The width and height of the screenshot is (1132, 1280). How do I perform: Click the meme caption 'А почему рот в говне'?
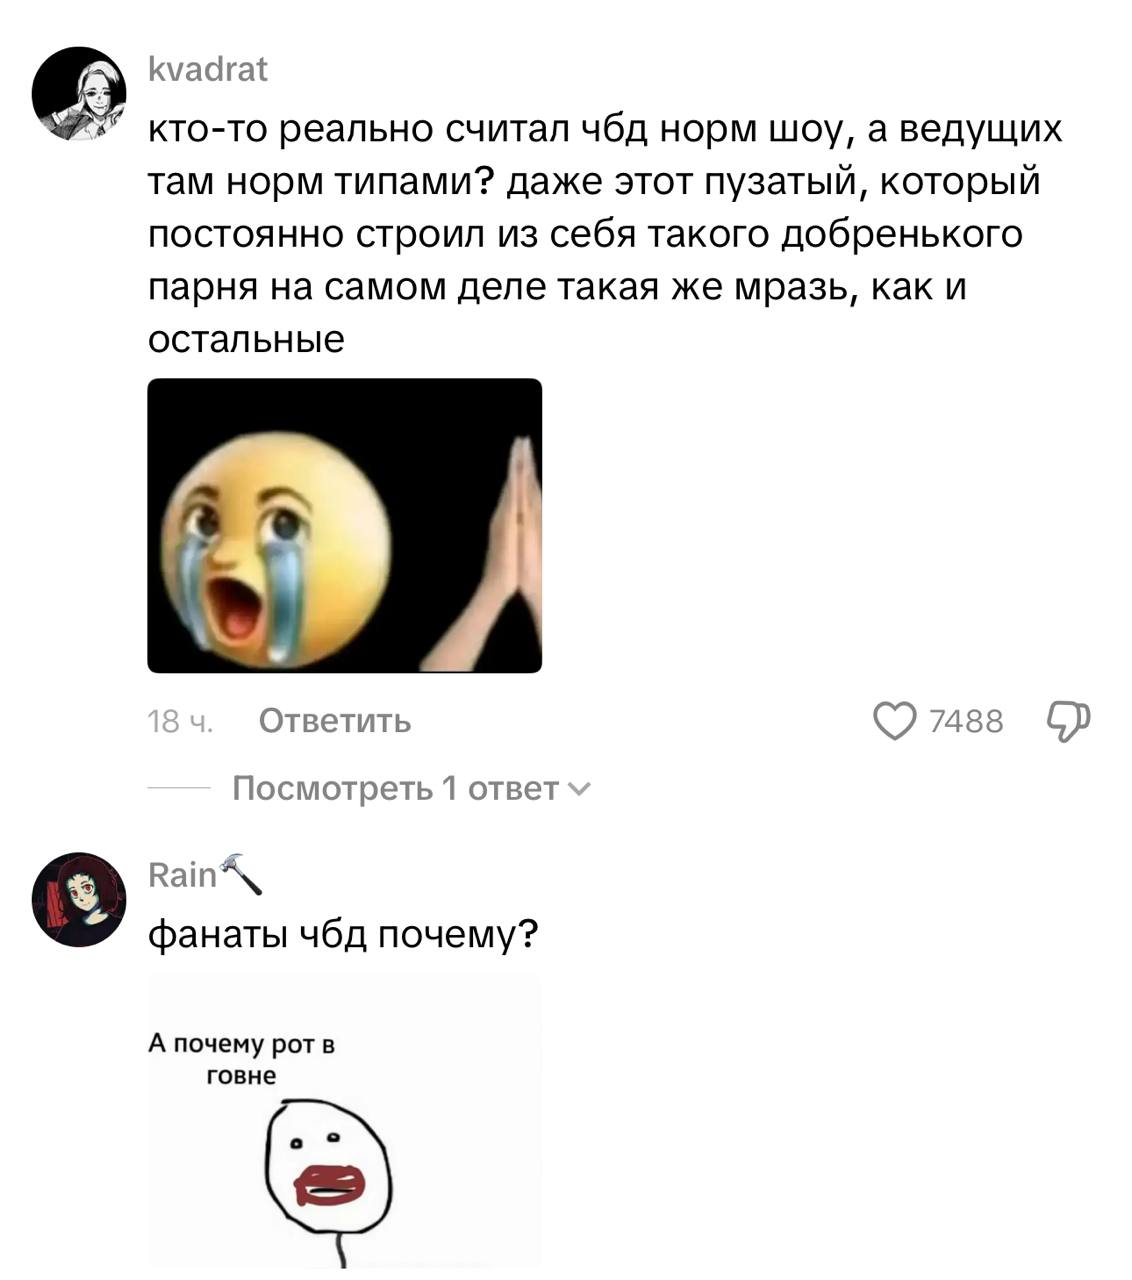pos(241,1060)
